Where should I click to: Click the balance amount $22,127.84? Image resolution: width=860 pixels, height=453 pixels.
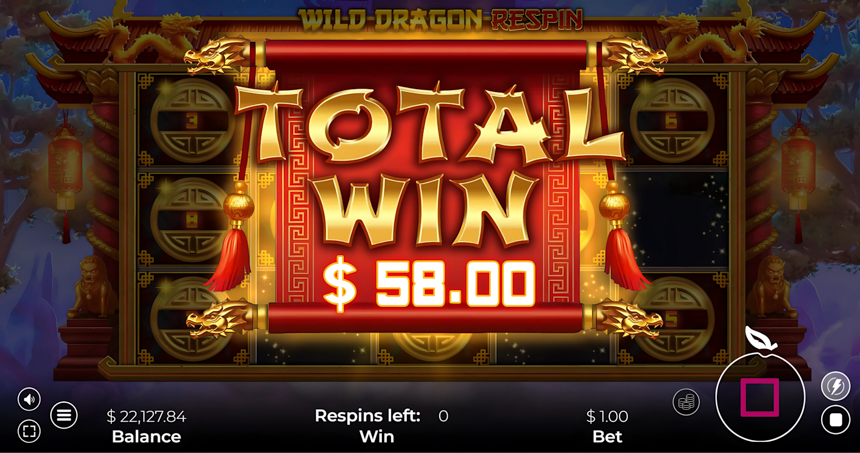tap(146, 417)
